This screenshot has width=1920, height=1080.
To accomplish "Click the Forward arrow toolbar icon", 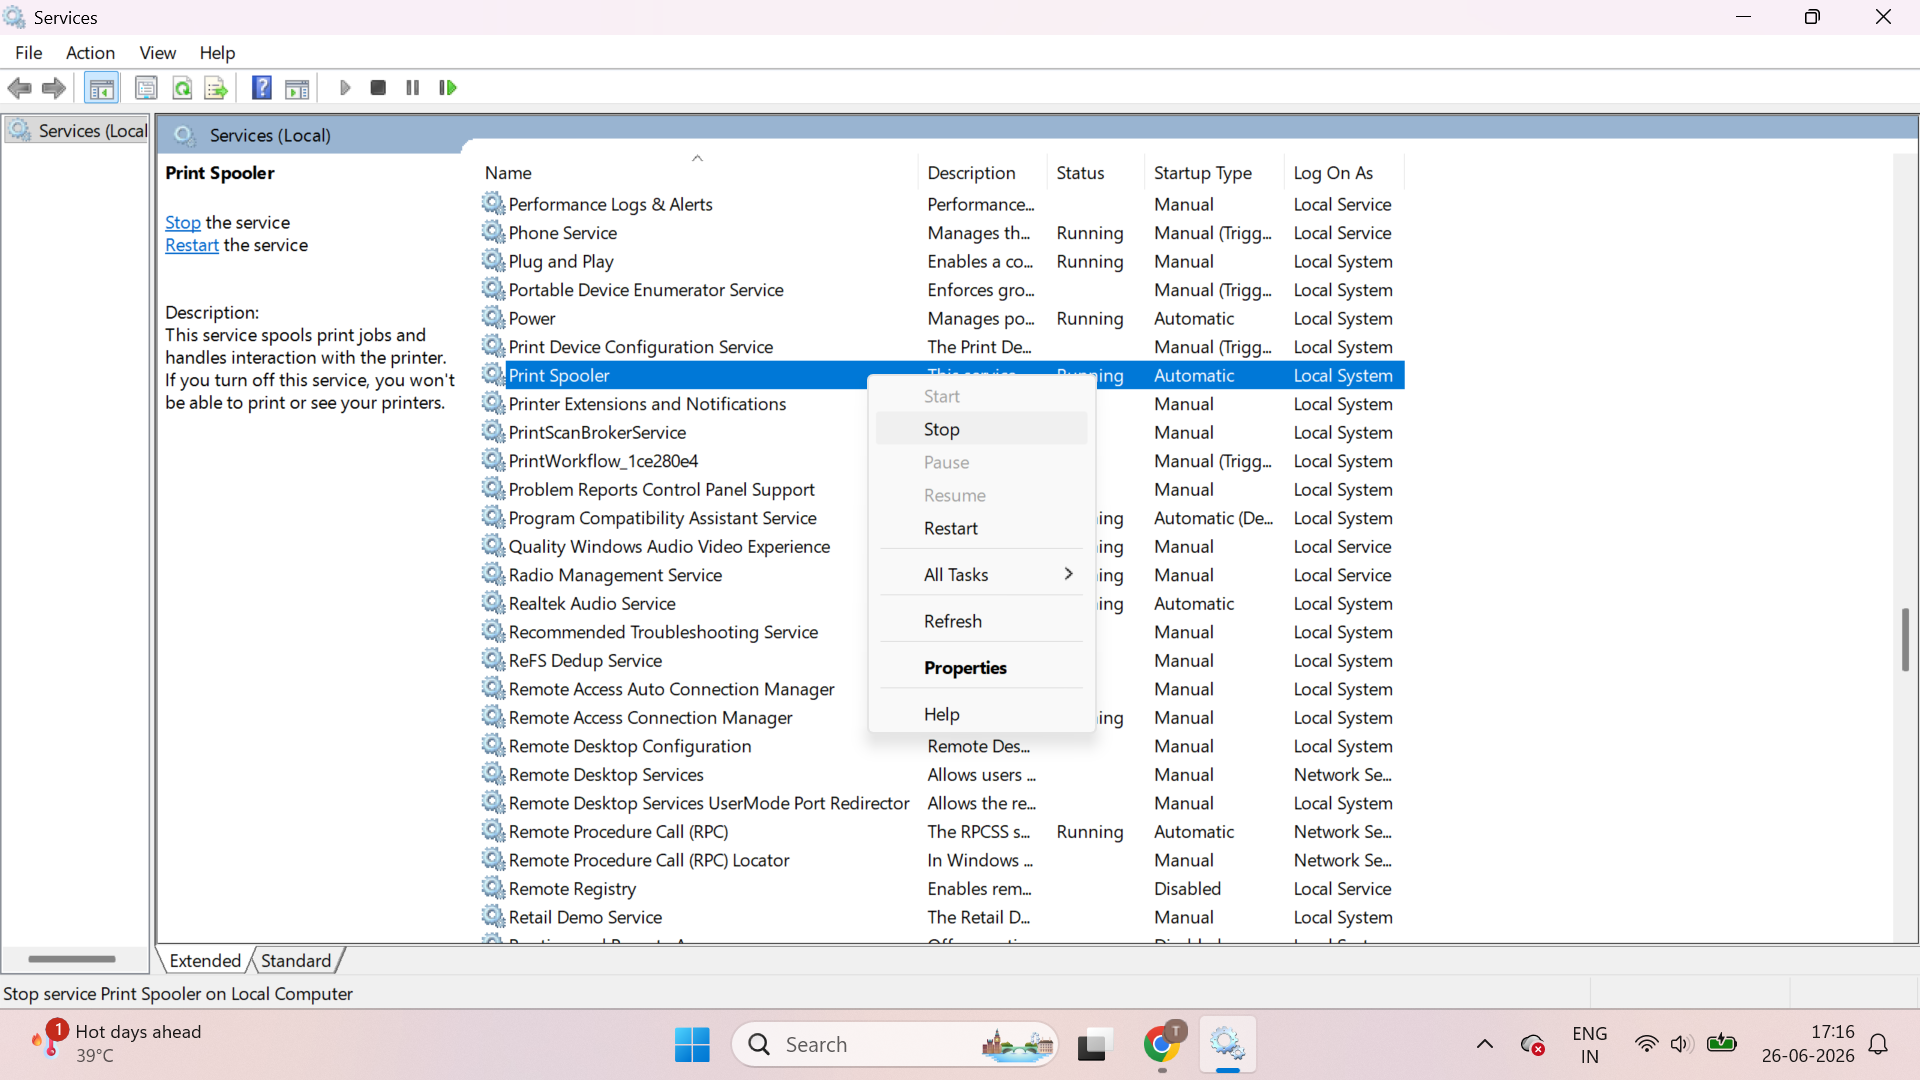I will [x=54, y=88].
